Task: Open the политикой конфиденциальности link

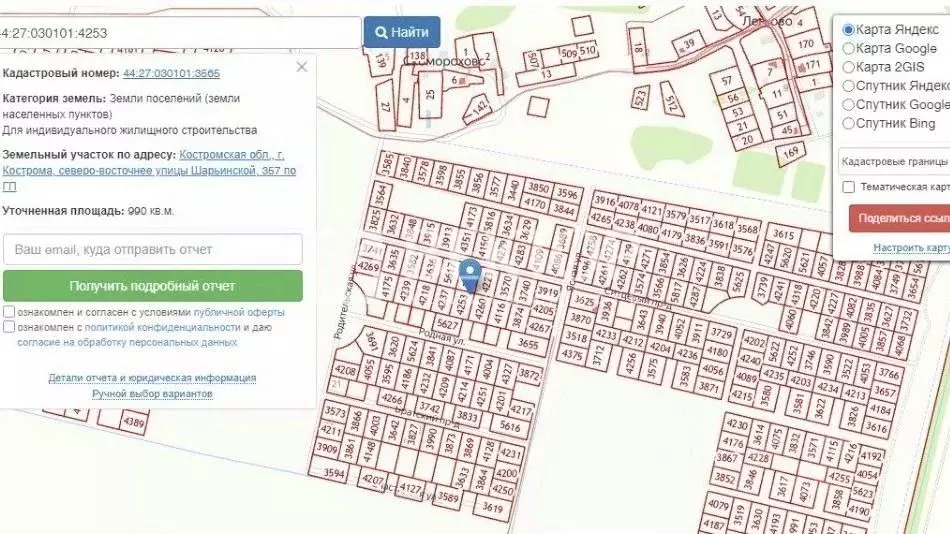Action: (x=162, y=327)
